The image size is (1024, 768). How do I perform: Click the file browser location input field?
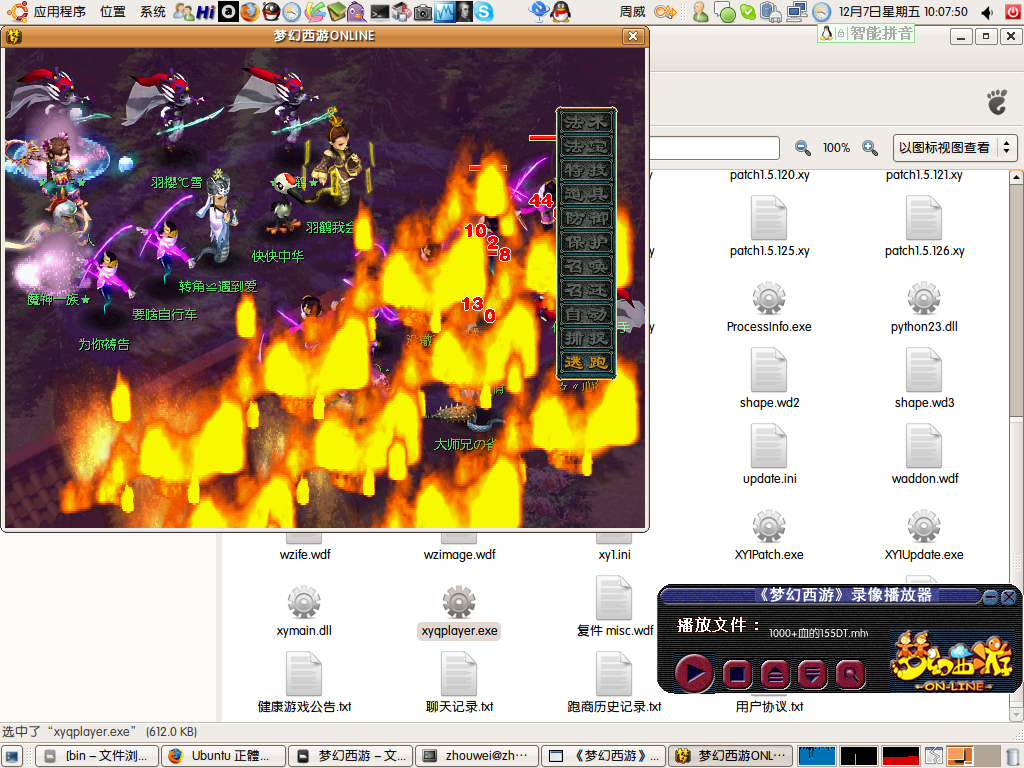(714, 148)
